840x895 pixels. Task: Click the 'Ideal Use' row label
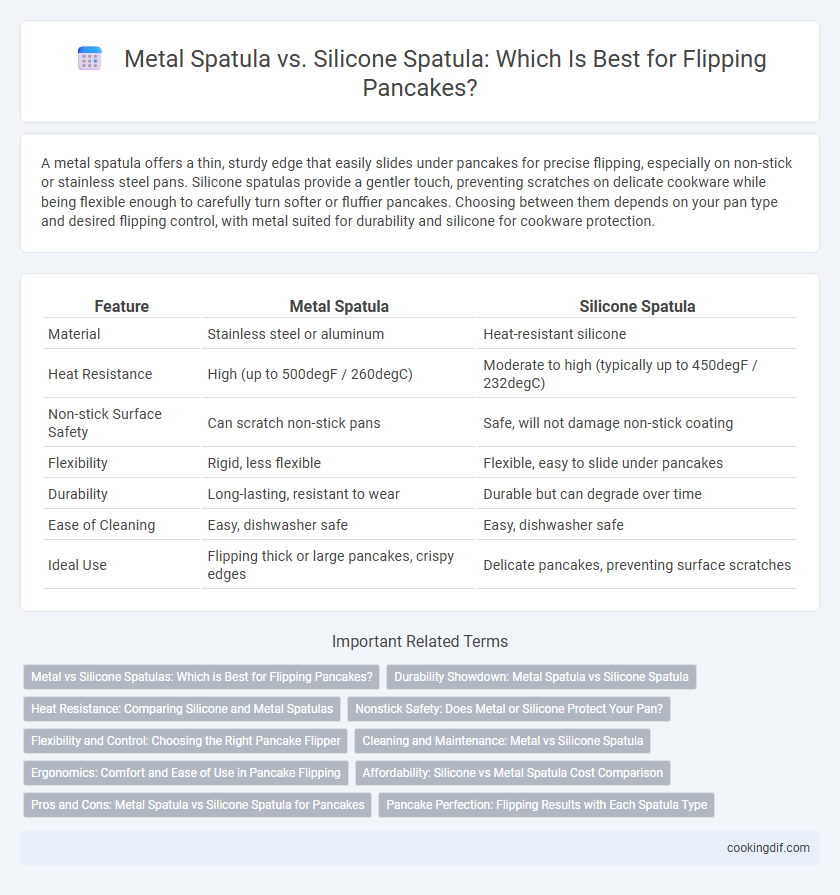(x=78, y=565)
